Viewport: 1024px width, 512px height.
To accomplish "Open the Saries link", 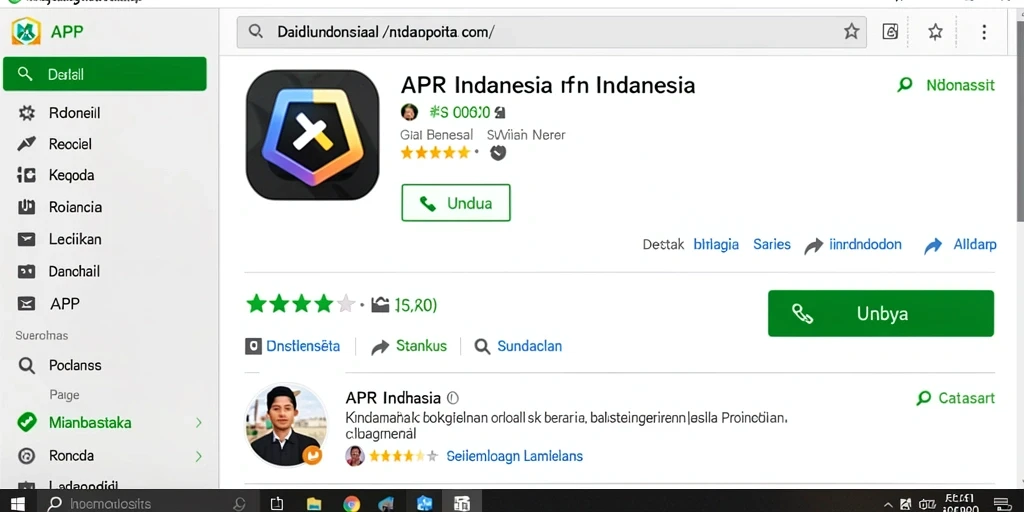I will tap(771, 245).
